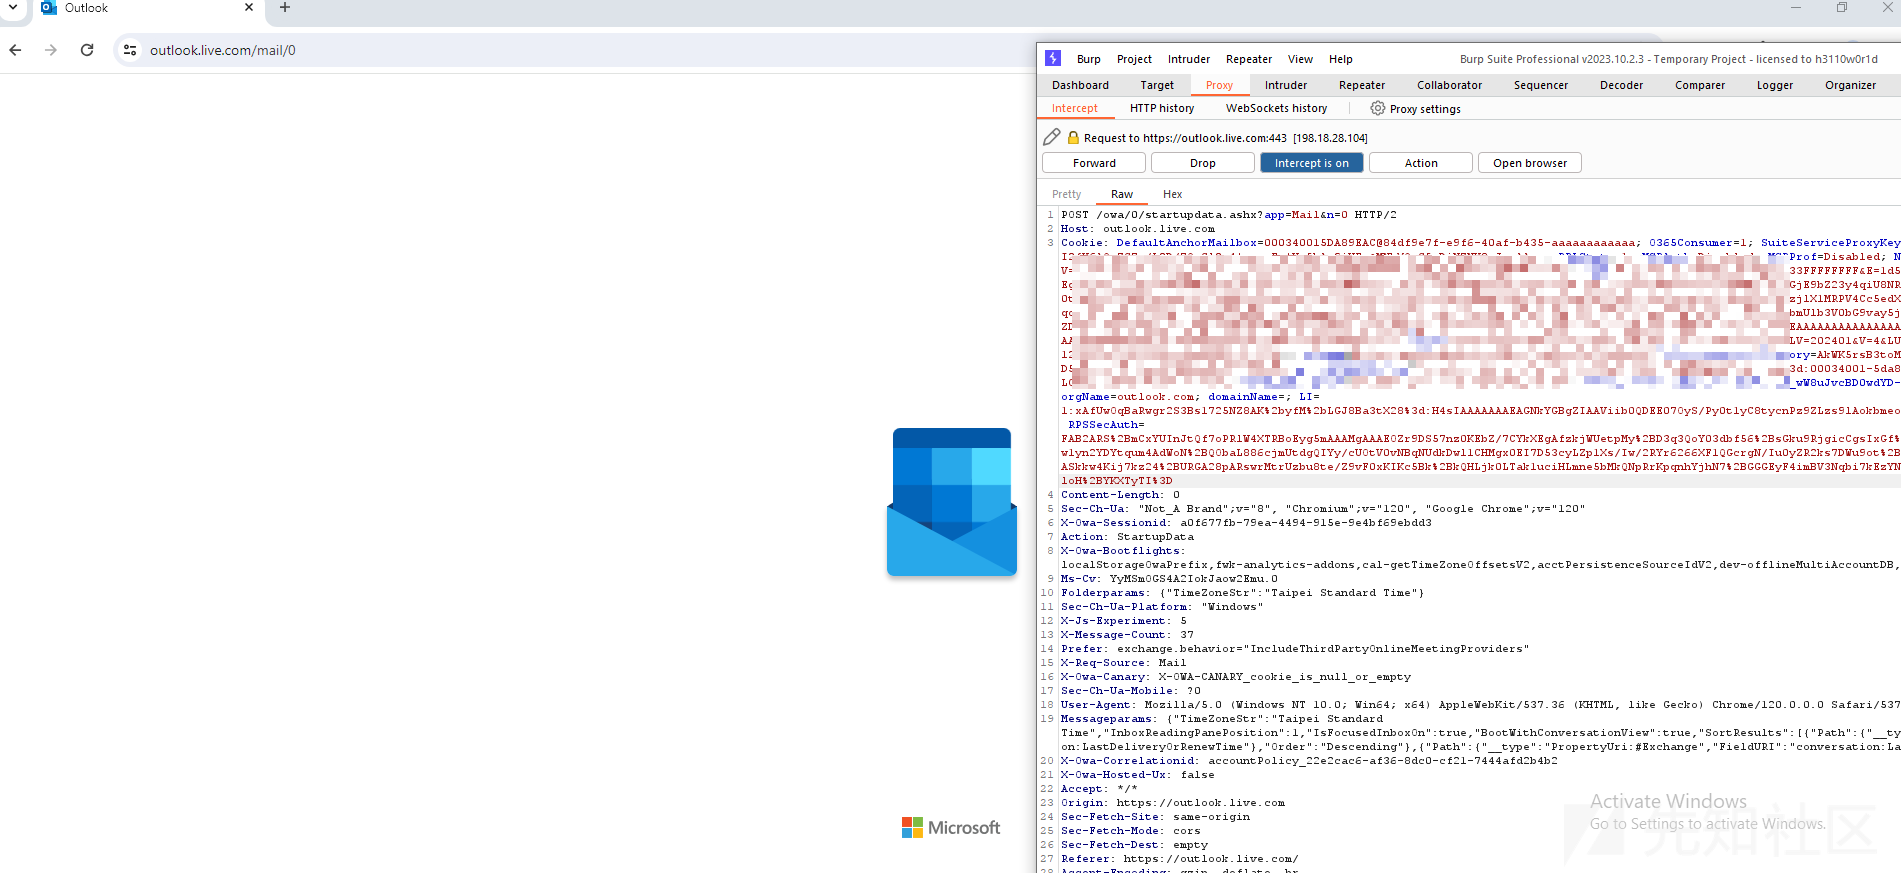Click the Action: StartupData header line
The height and width of the screenshot is (873, 1901).
[1127, 537]
